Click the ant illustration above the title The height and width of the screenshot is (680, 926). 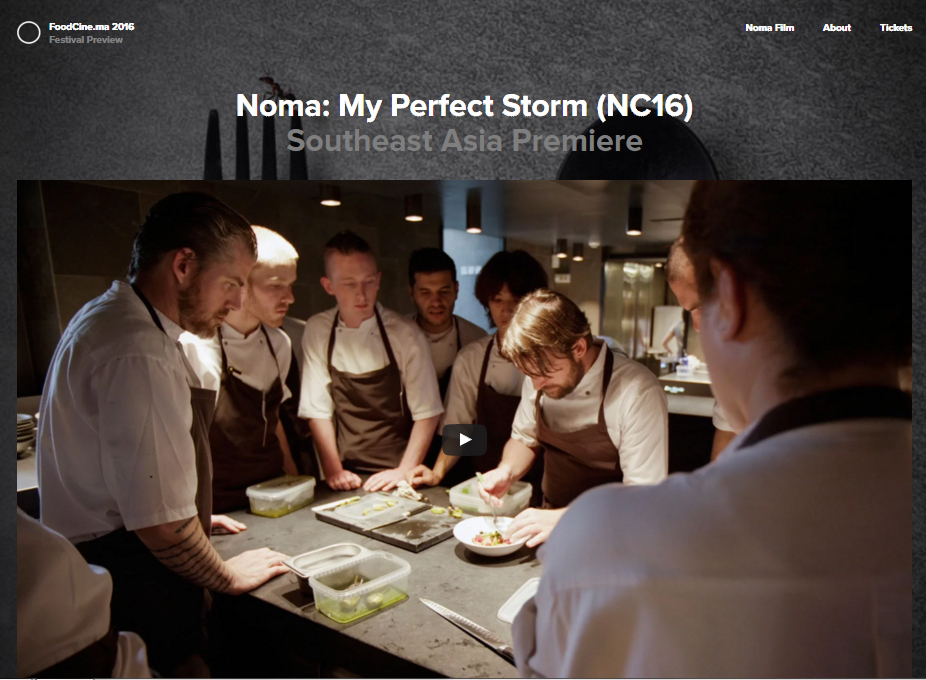(x=274, y=86)
